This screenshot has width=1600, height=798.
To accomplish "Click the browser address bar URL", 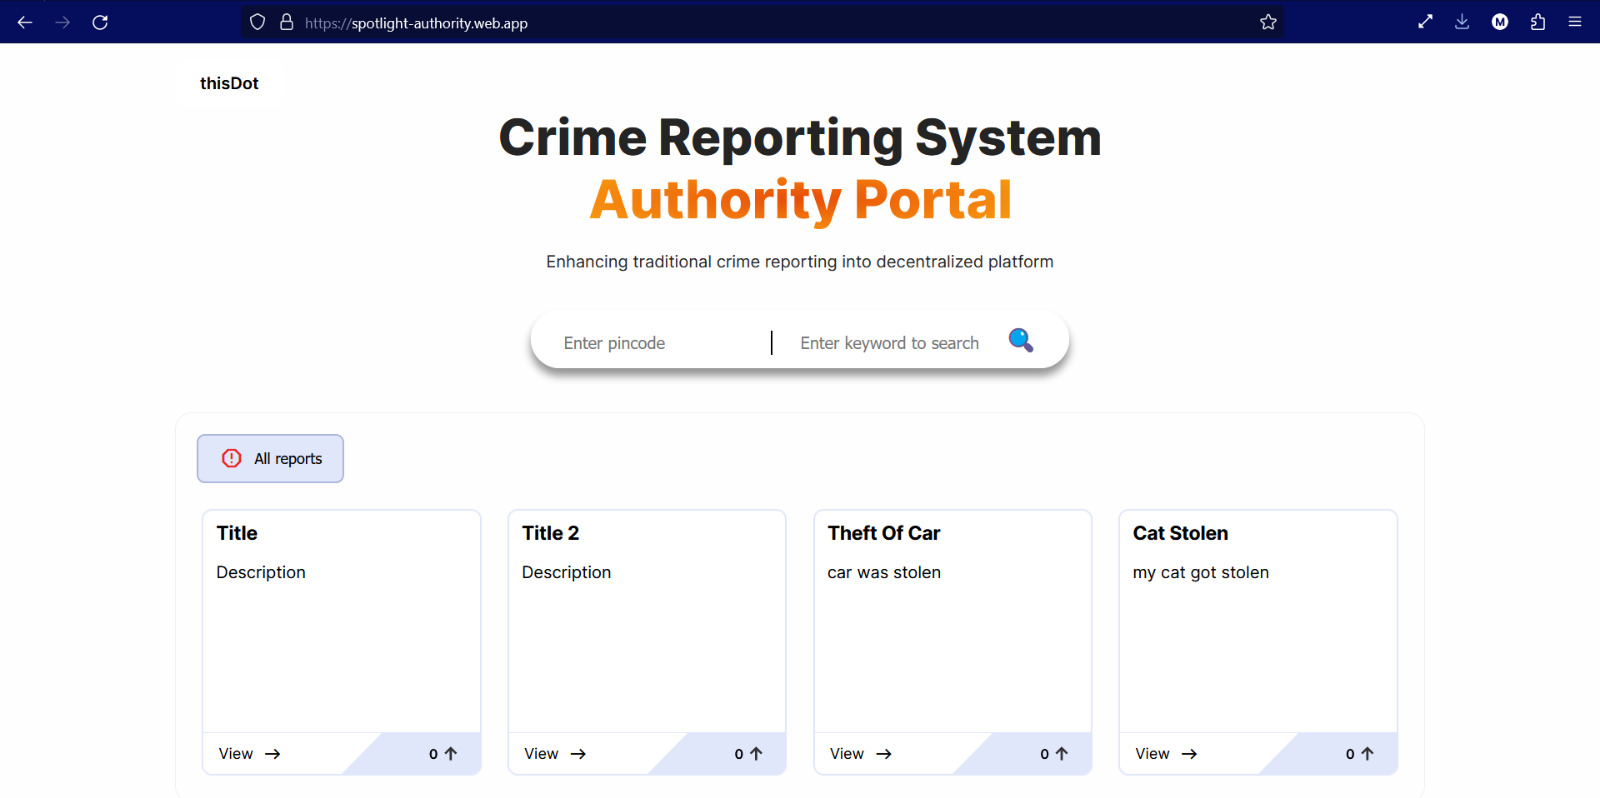I will pos(416,23).
